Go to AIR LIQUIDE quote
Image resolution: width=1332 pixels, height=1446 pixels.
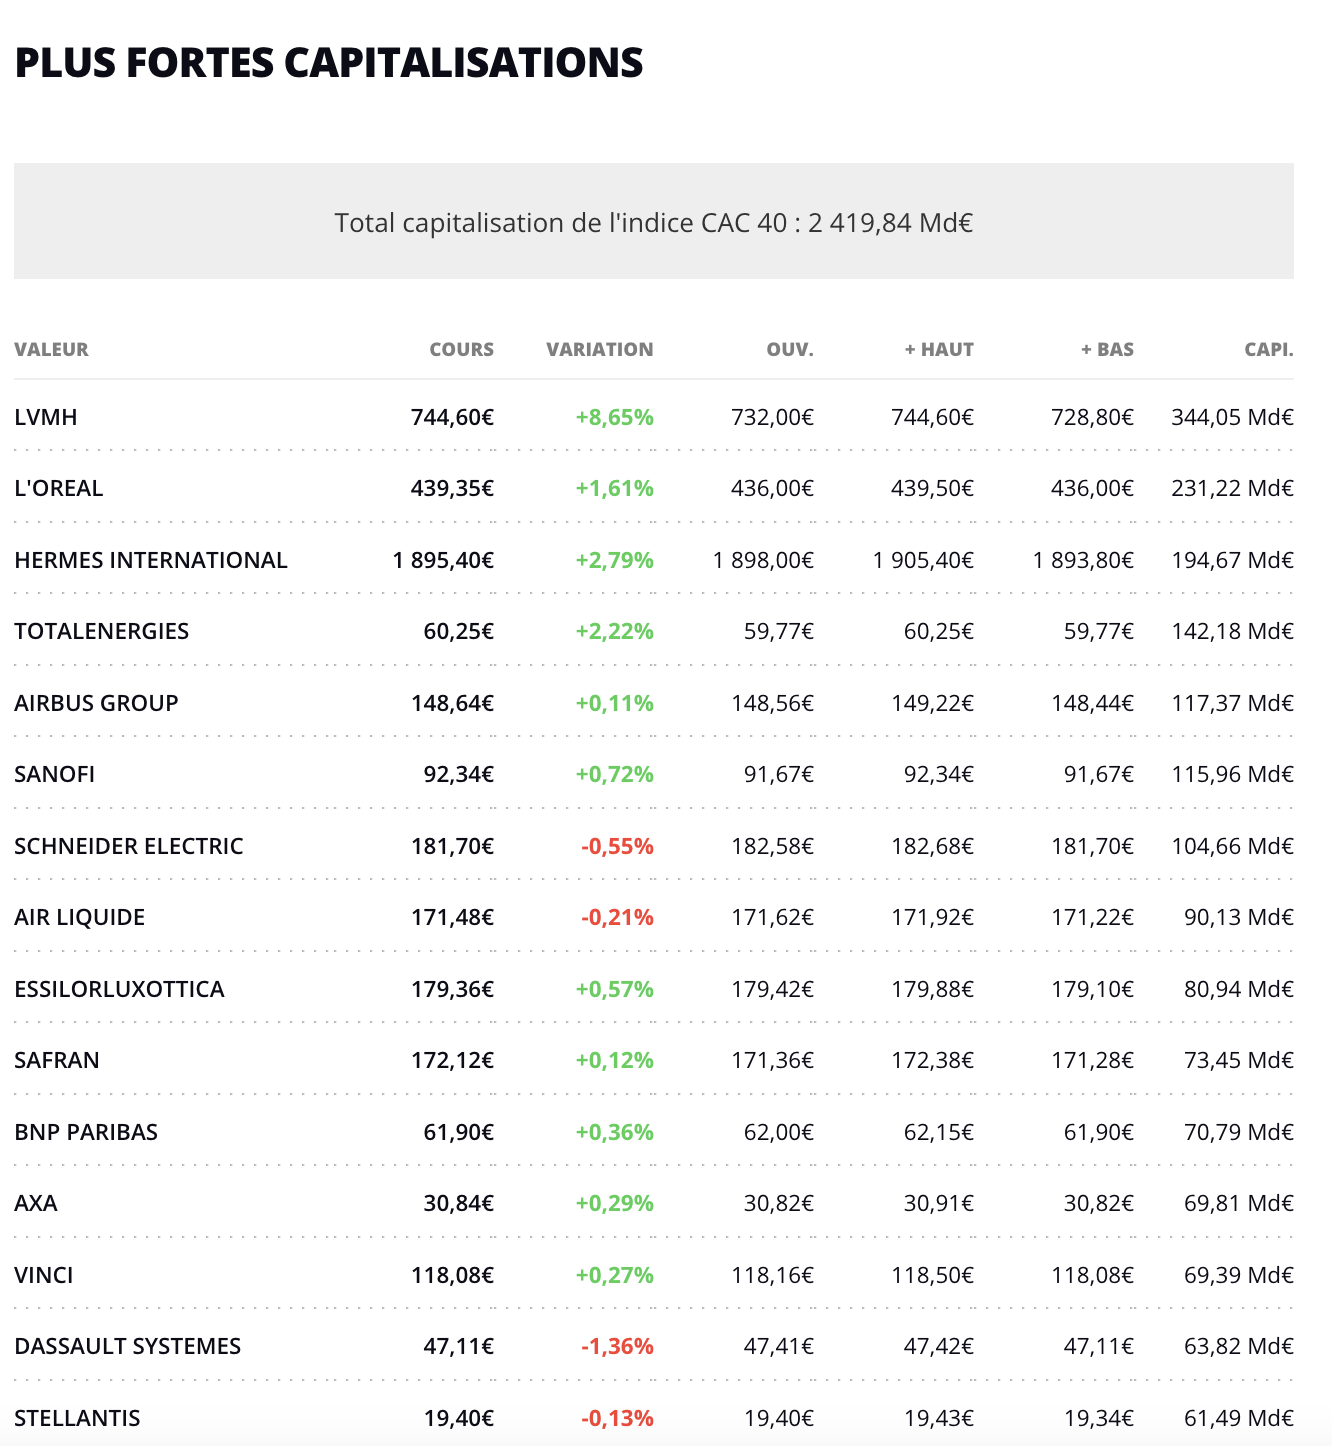coord(80,917)
